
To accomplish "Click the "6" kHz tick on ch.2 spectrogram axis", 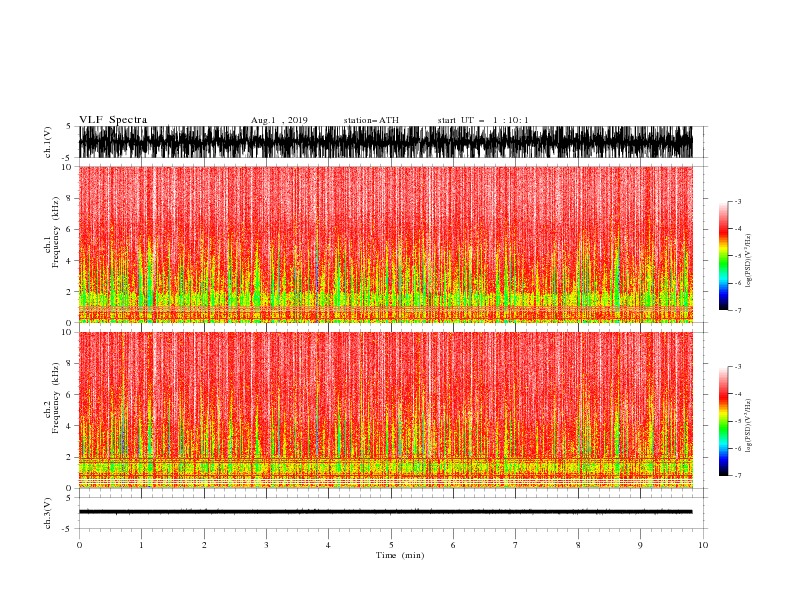I will (x=69, y=395).
